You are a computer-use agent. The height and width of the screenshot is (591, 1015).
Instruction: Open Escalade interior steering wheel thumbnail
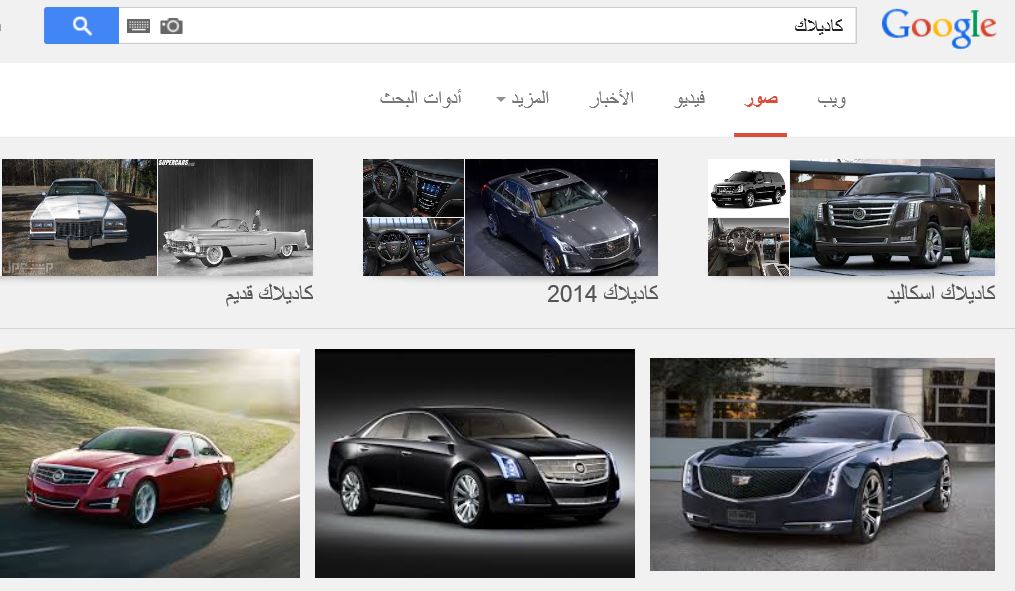748,247
